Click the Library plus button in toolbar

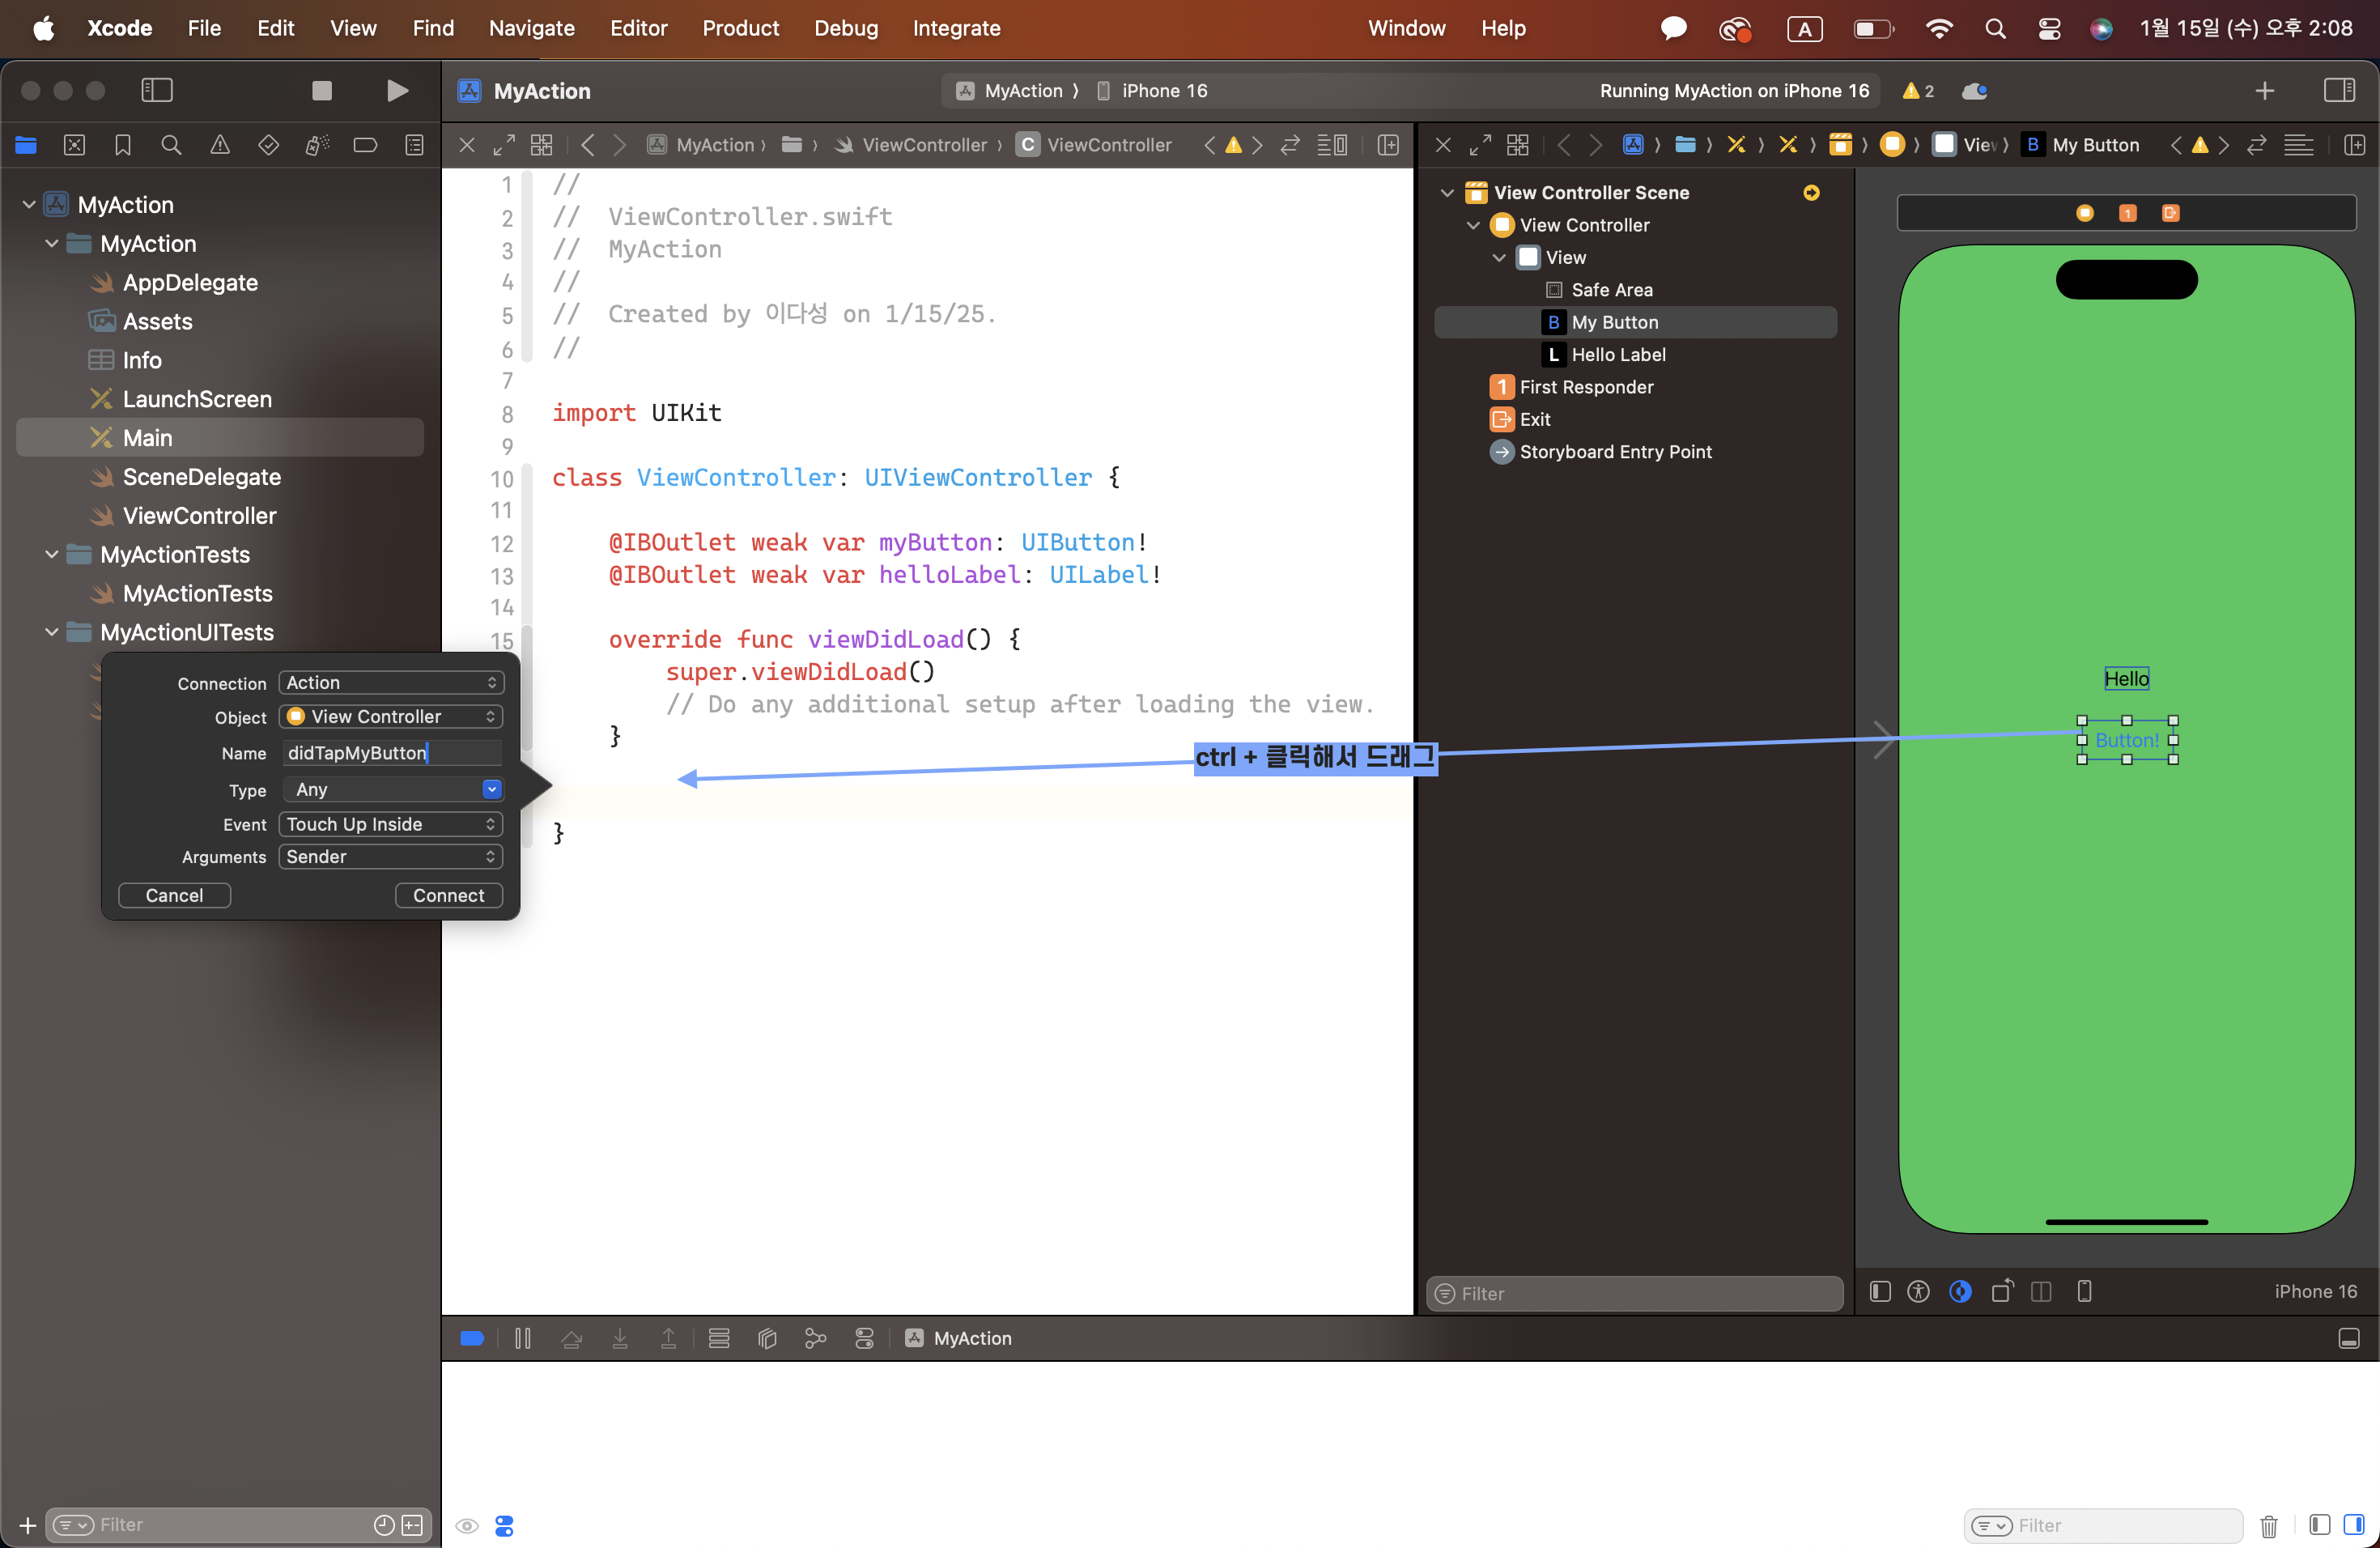[x=2265, y=91]
